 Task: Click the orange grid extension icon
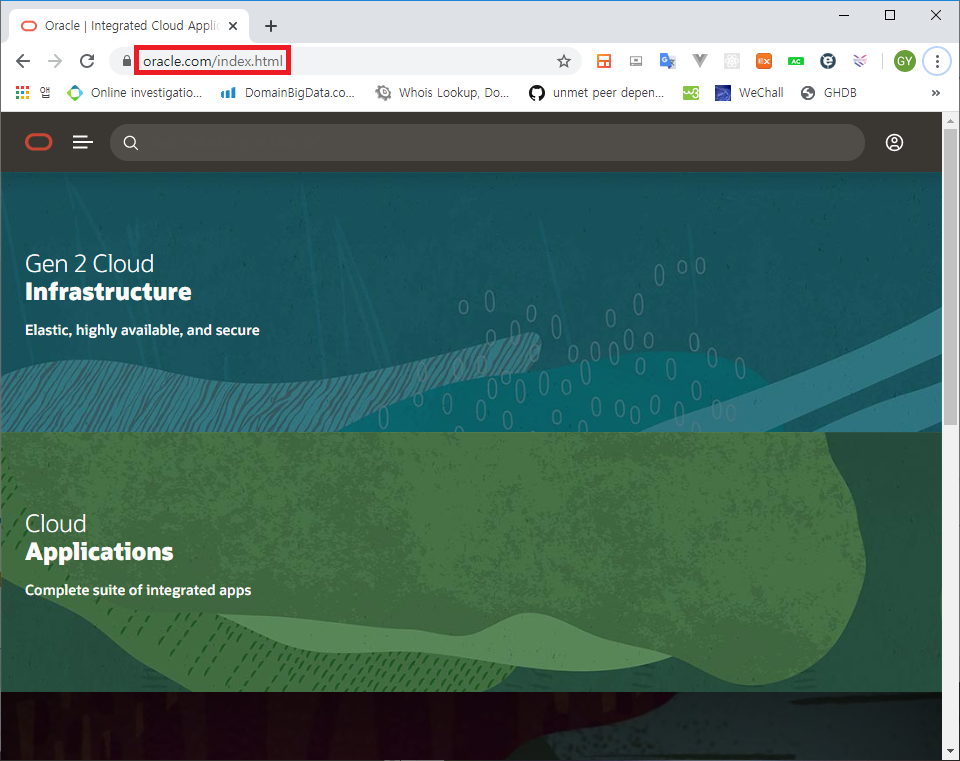[x=604, y=61]
